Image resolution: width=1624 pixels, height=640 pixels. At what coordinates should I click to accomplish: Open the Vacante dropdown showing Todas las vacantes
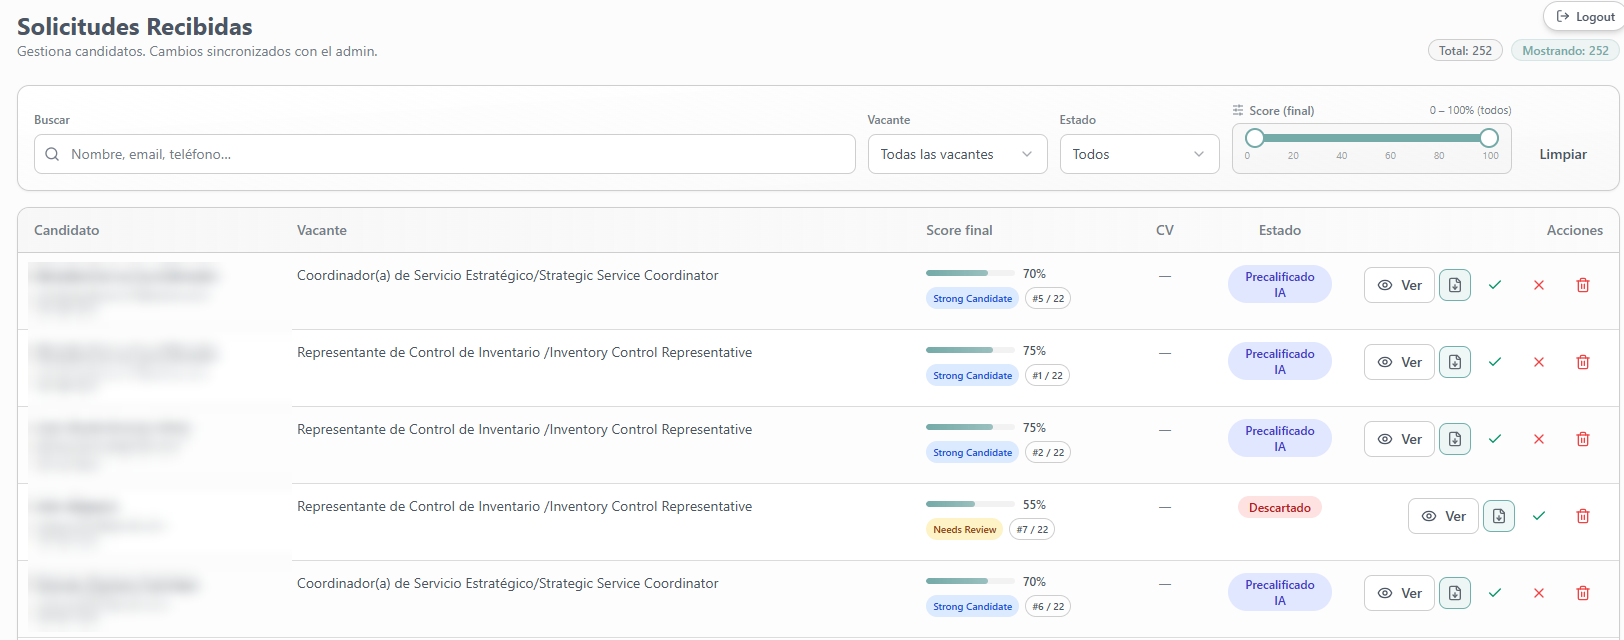pyautogui.click(x=957, y=154)
